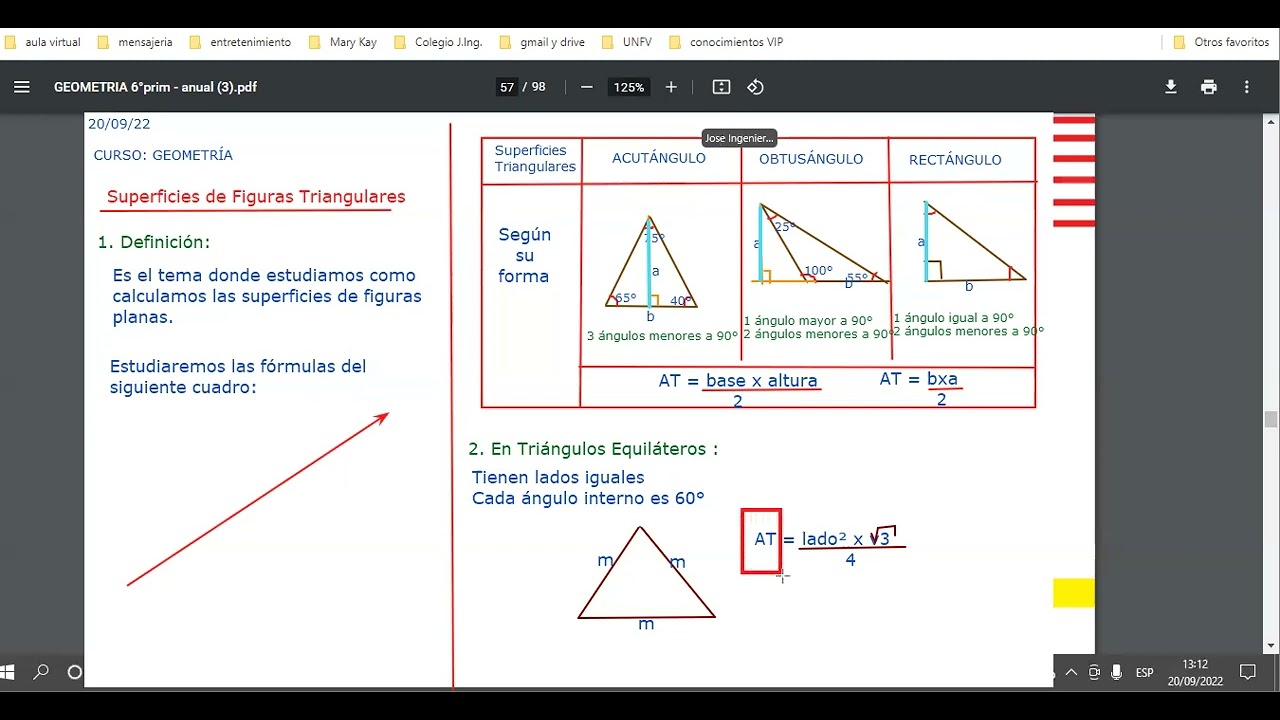The height and width of the screenshot is (720, 1280).
Task: Click the Jose Ingenier... name tooltip
Action: [x=739, y=138]
